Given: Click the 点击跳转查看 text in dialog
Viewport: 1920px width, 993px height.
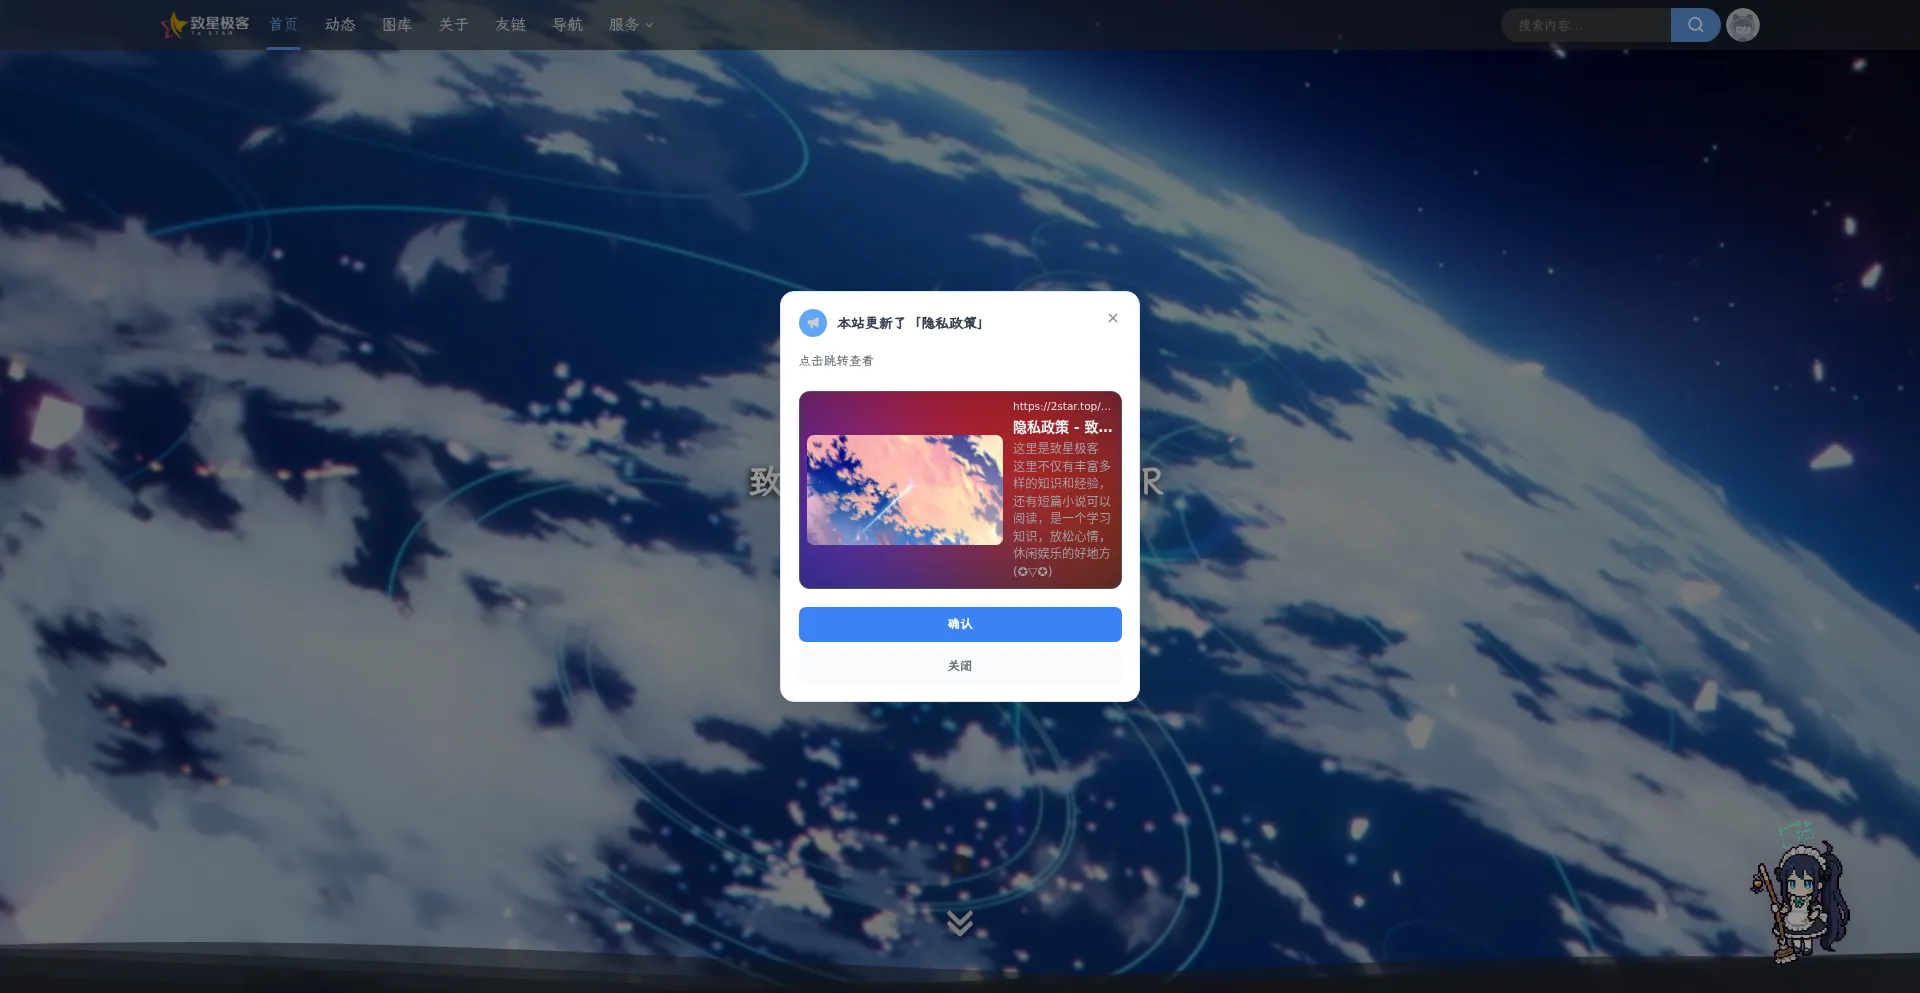Looking at the screenshot, I should [x=836, y=361].
